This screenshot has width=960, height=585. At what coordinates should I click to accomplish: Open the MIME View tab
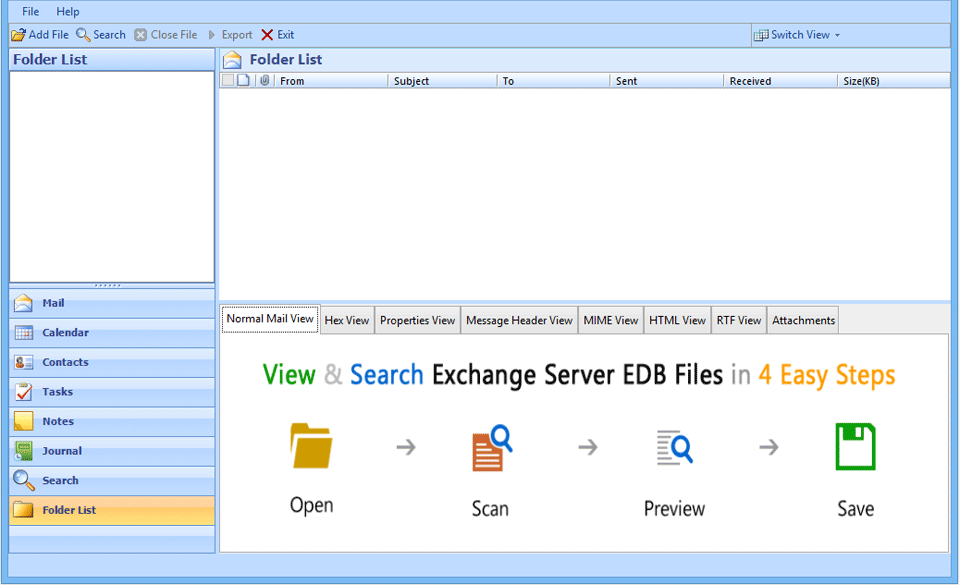pyautogui.click(x=610, y=320)
